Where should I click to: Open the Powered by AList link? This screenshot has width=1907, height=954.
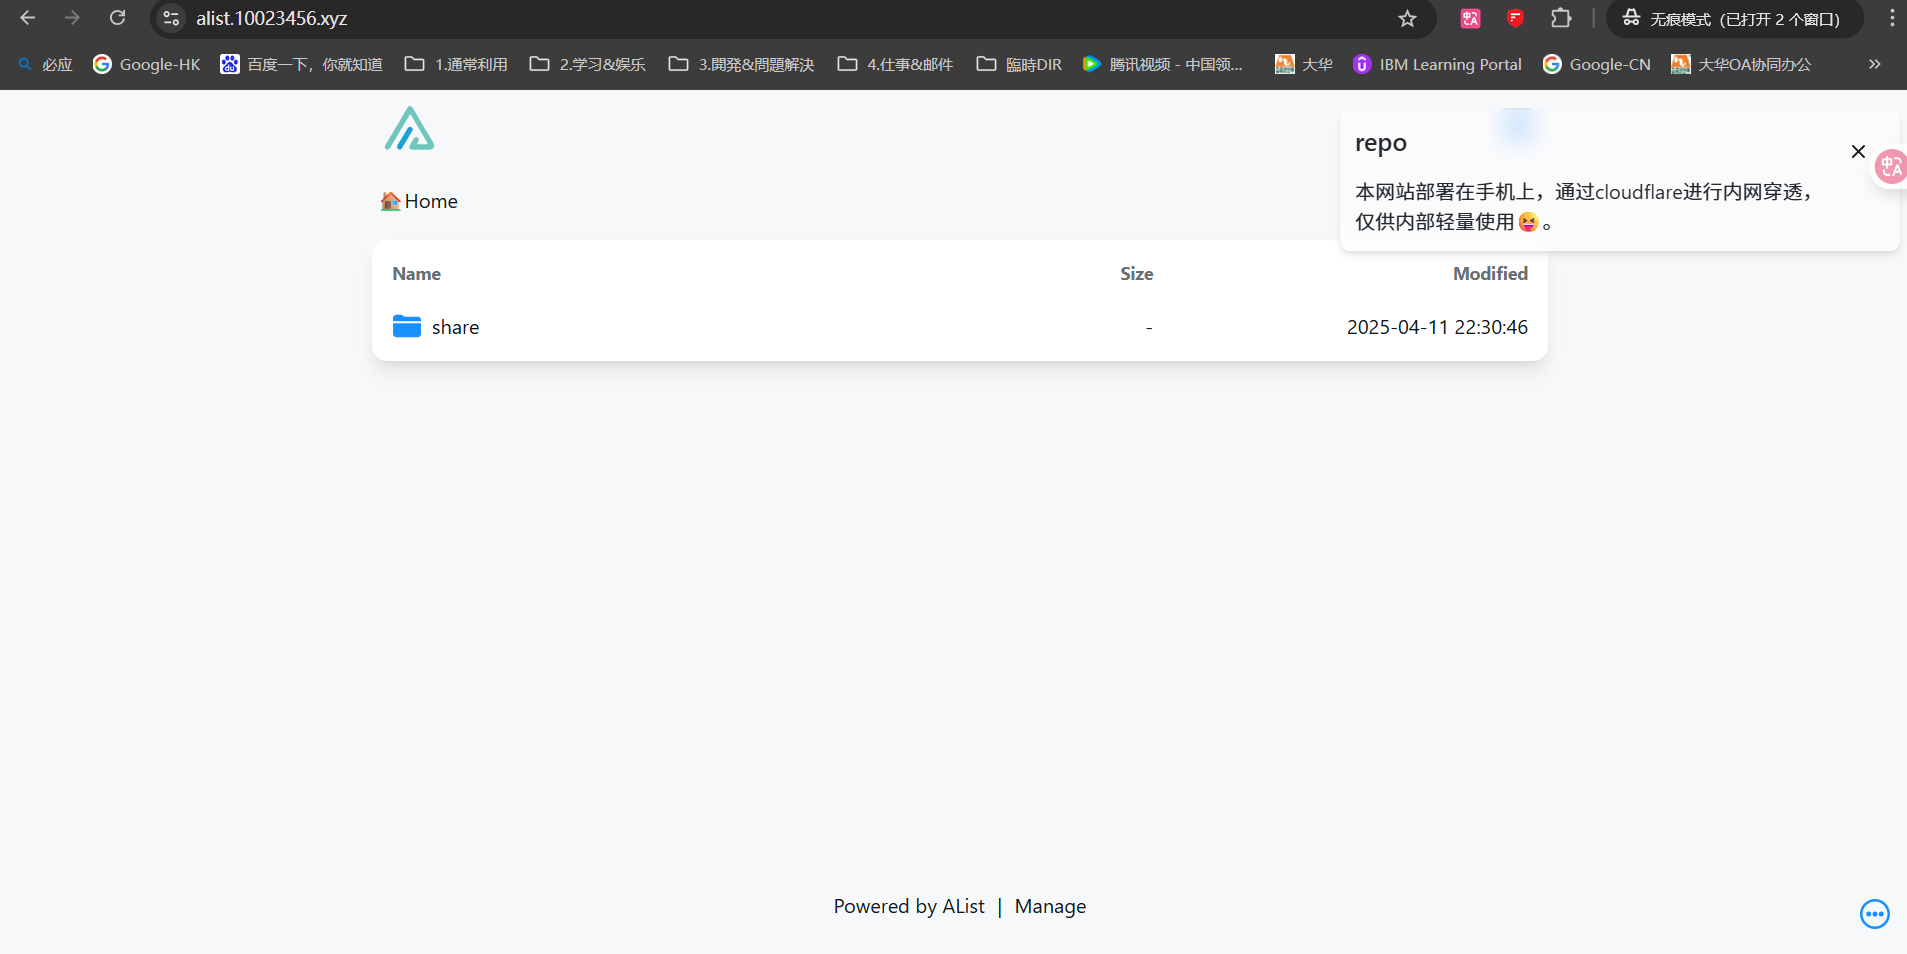tap(909, 906)
